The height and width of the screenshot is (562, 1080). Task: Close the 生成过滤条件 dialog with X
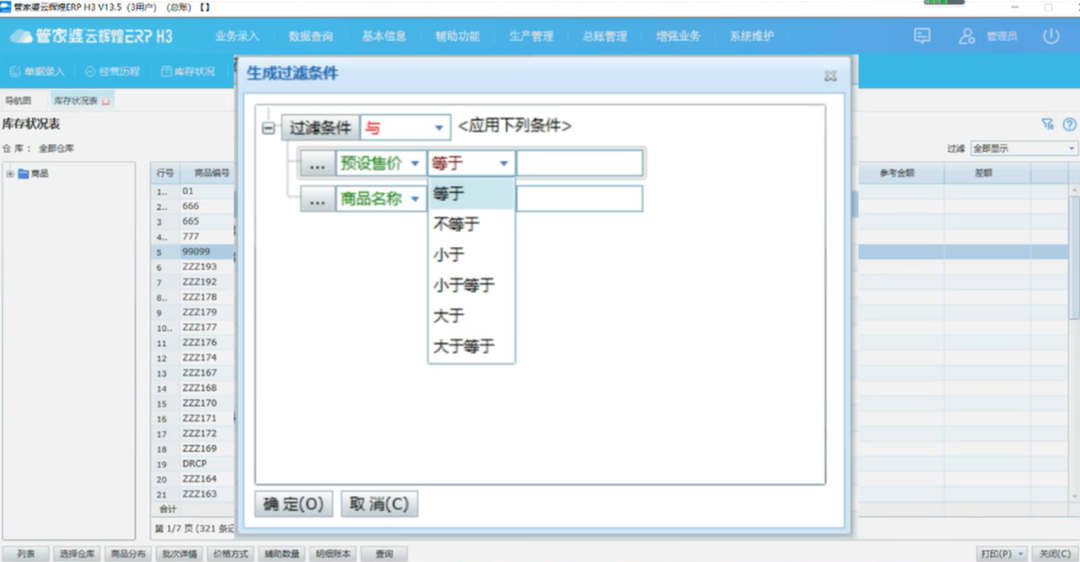pyautogui.click(x=830, y=76)
